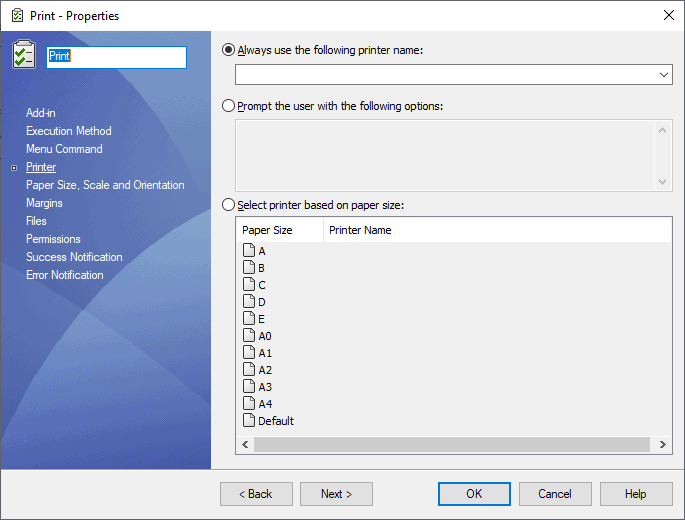The width and height of the screenshot is (685, 520).
Task: Click the task name field containing 'Print'
Action: coord(117,57)
